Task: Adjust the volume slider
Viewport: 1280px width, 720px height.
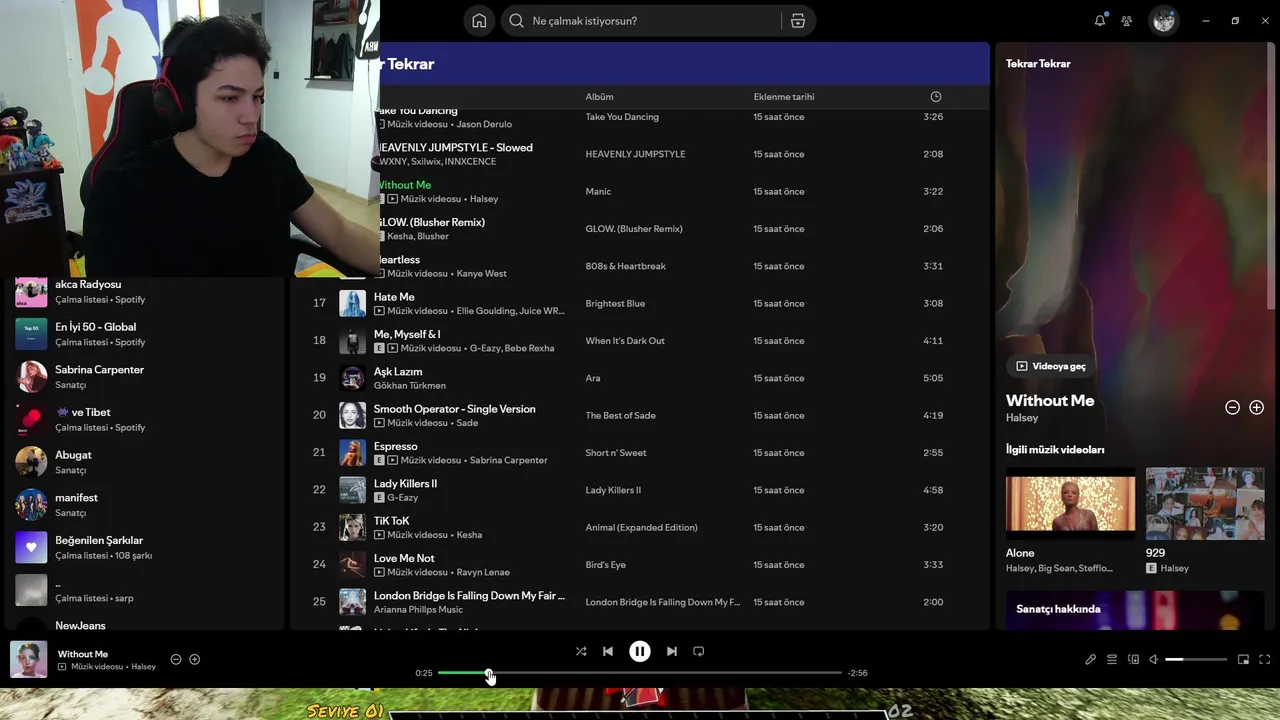Action: tap(1196, 659)
